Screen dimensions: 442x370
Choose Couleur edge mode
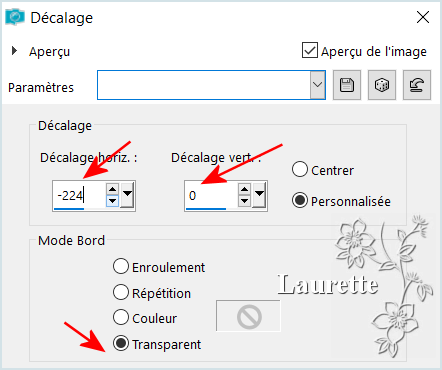point(121,317)
